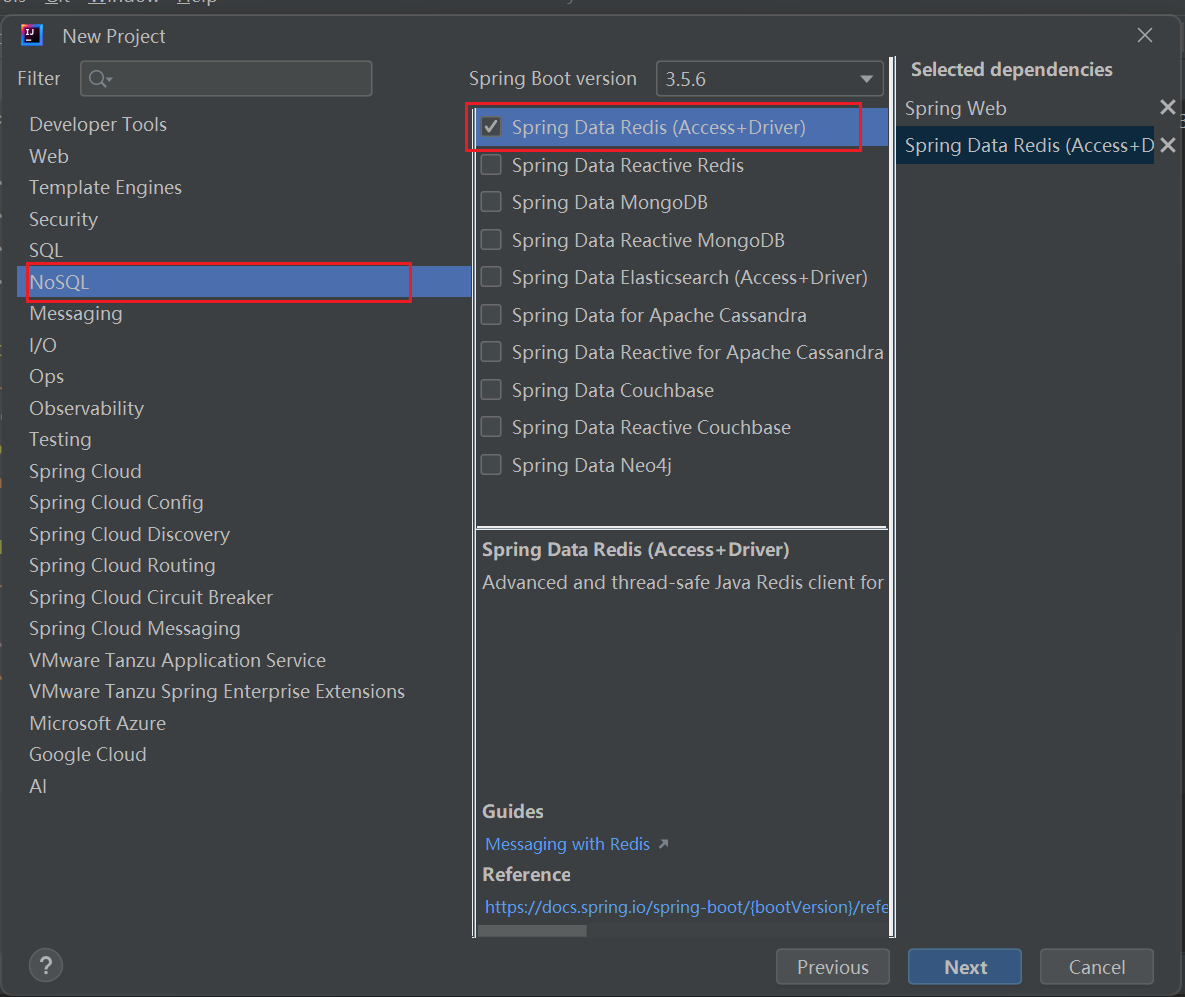Click the Next button
1185x997 pixels.
[x=965, y=967]
